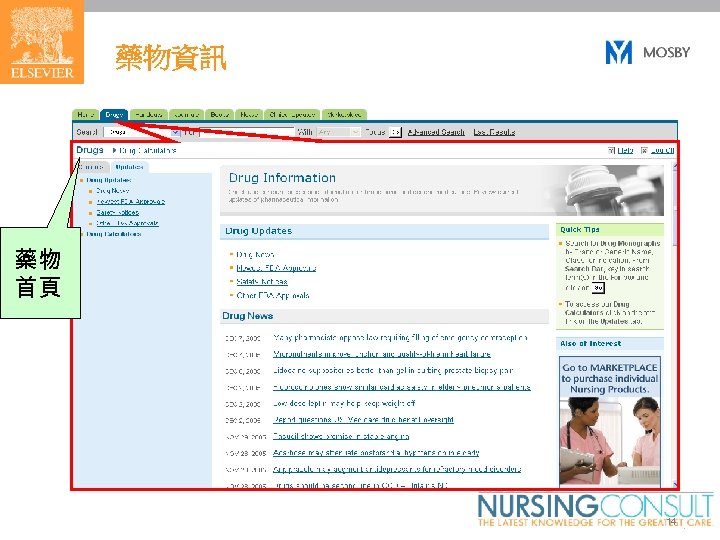
Task: Click the Drug Information title
Action: 282,178
